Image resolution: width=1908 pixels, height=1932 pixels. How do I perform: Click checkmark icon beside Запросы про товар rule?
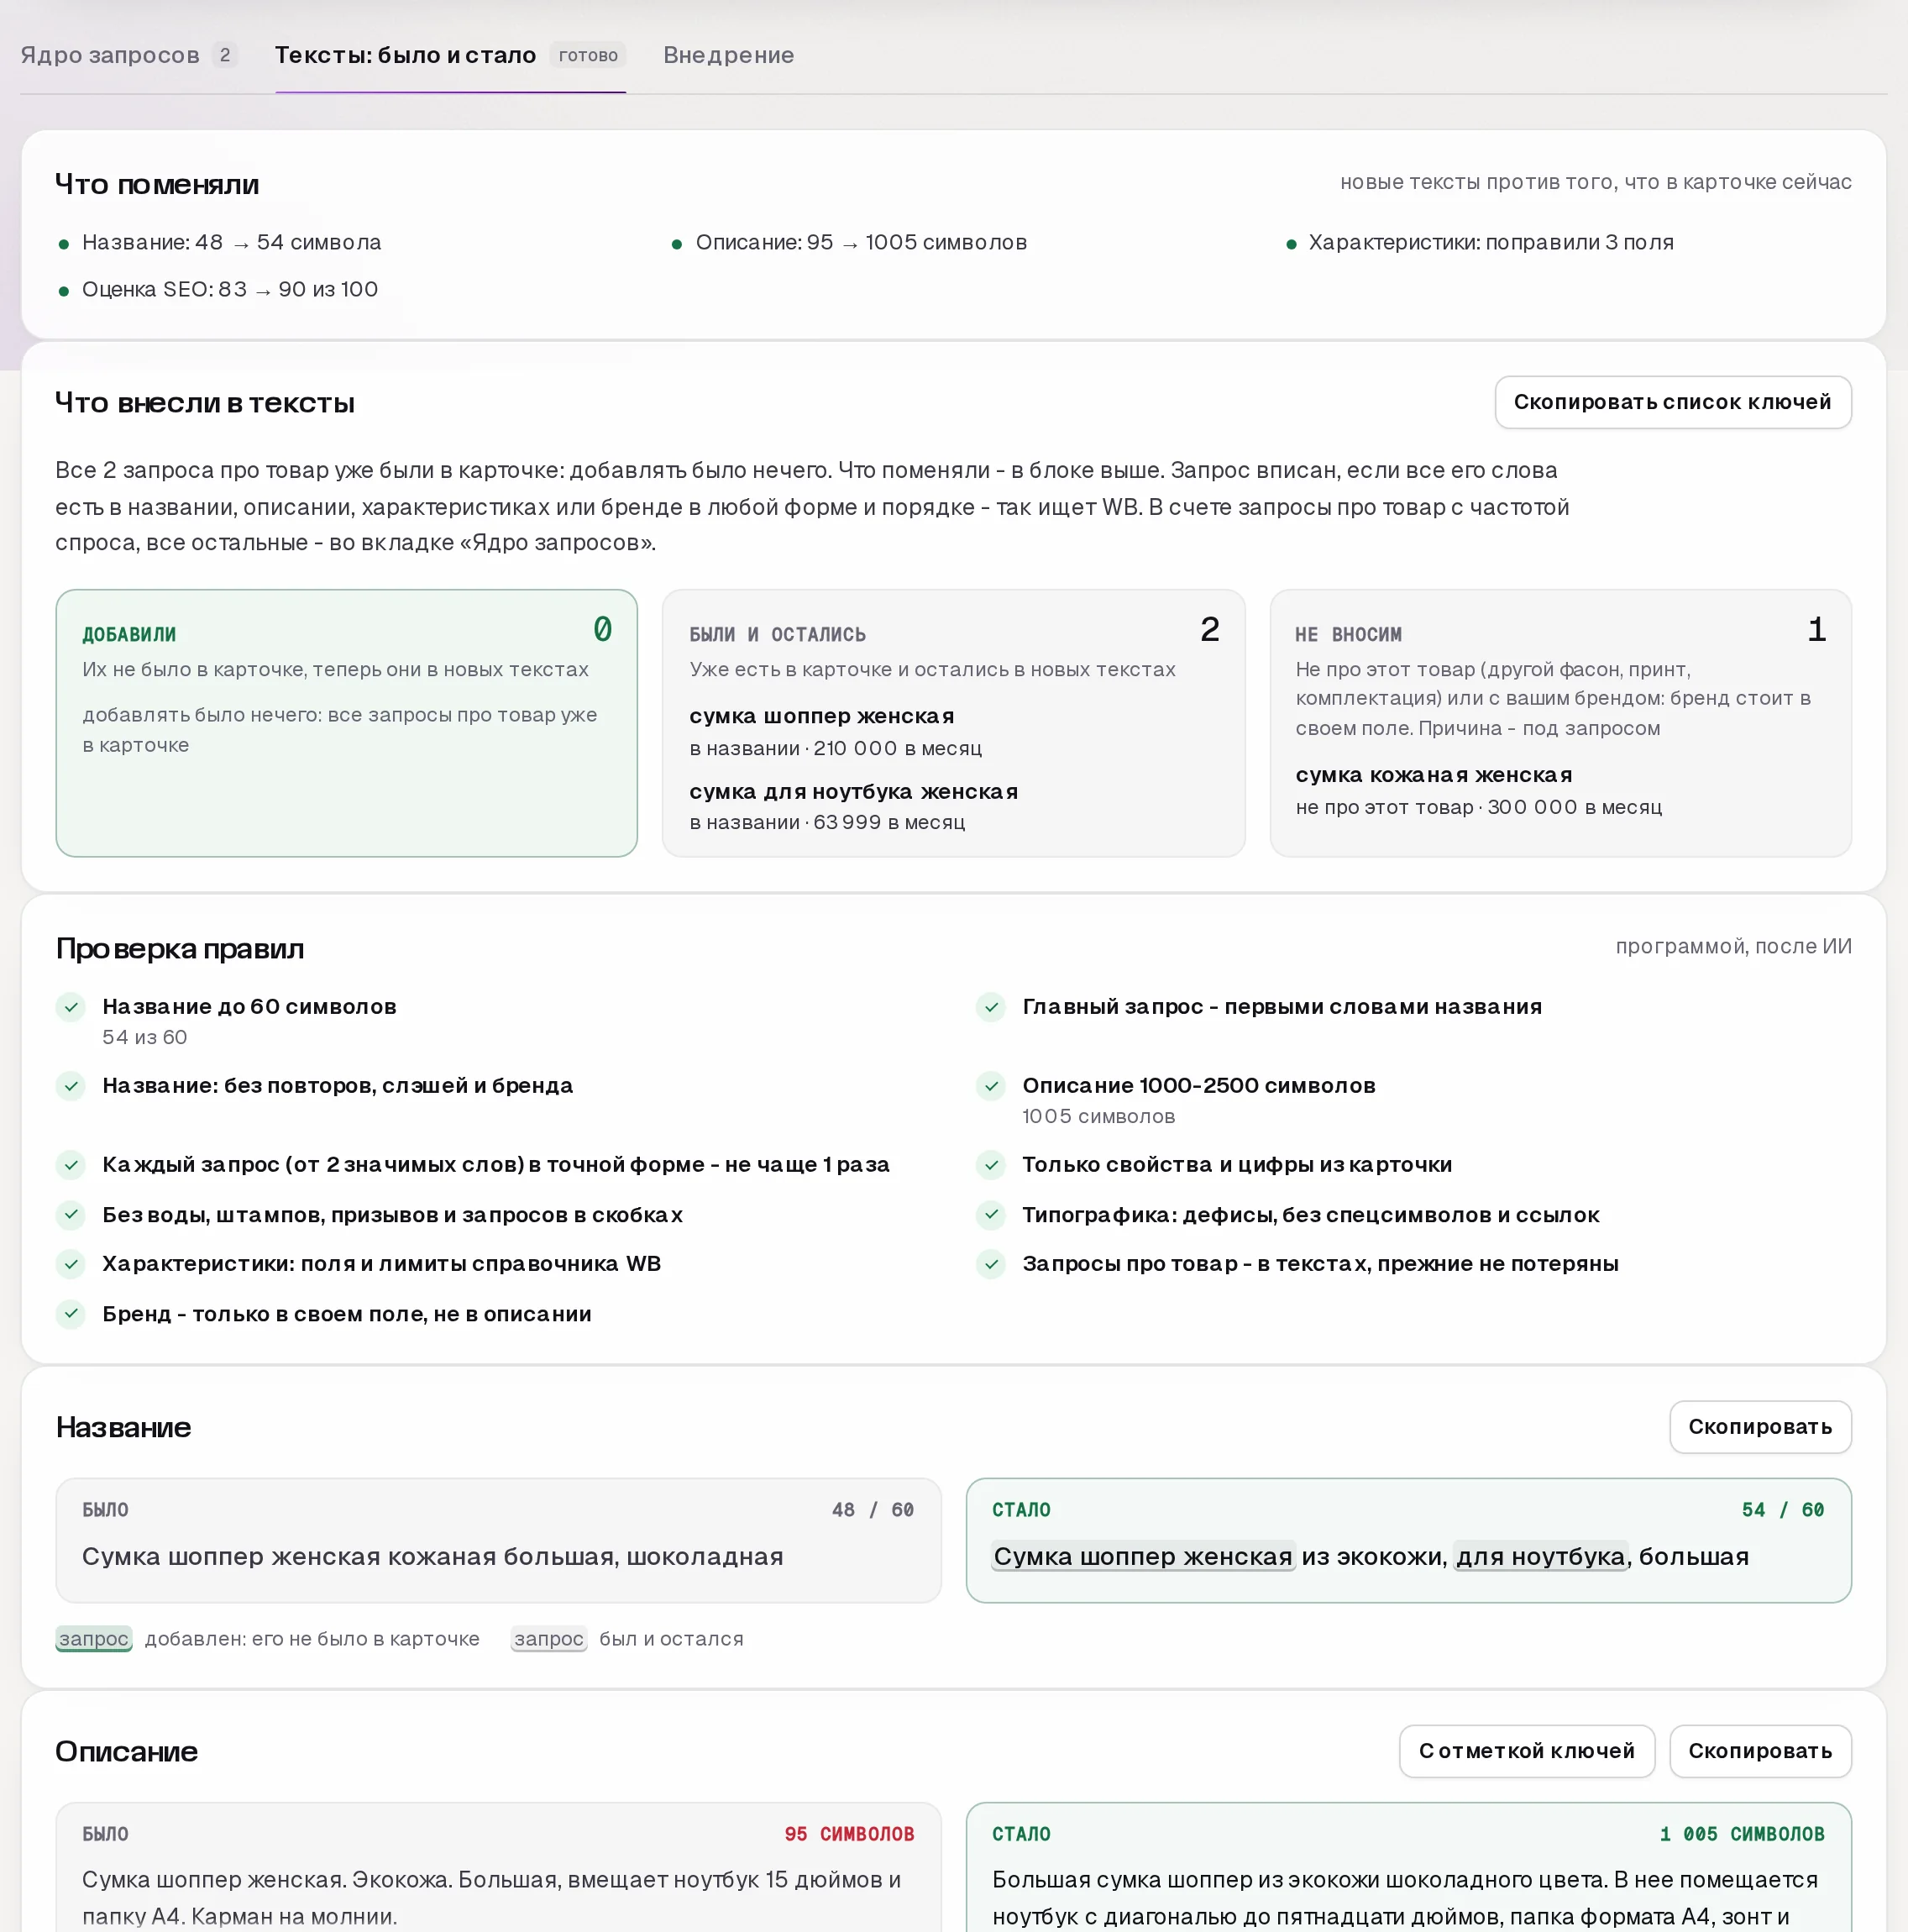991,1264
